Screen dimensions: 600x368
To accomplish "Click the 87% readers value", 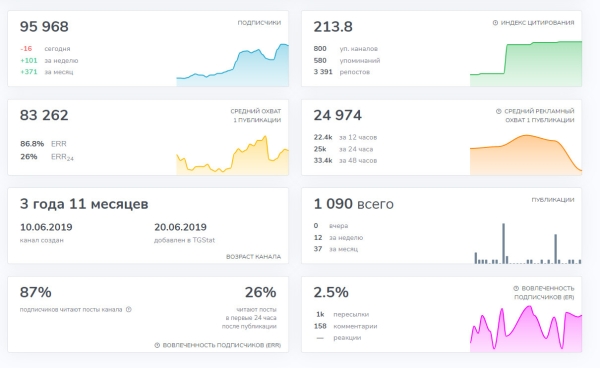I will tap(36, 293).
